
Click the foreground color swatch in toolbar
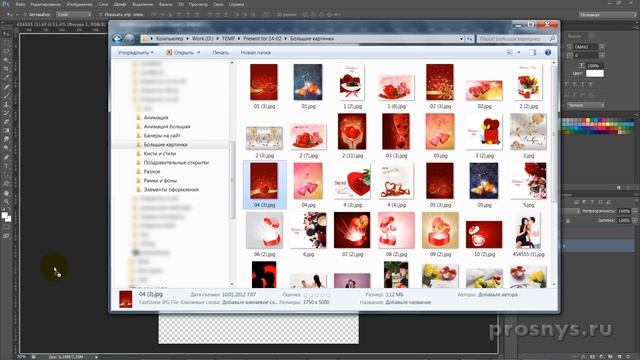click(4, 216)
